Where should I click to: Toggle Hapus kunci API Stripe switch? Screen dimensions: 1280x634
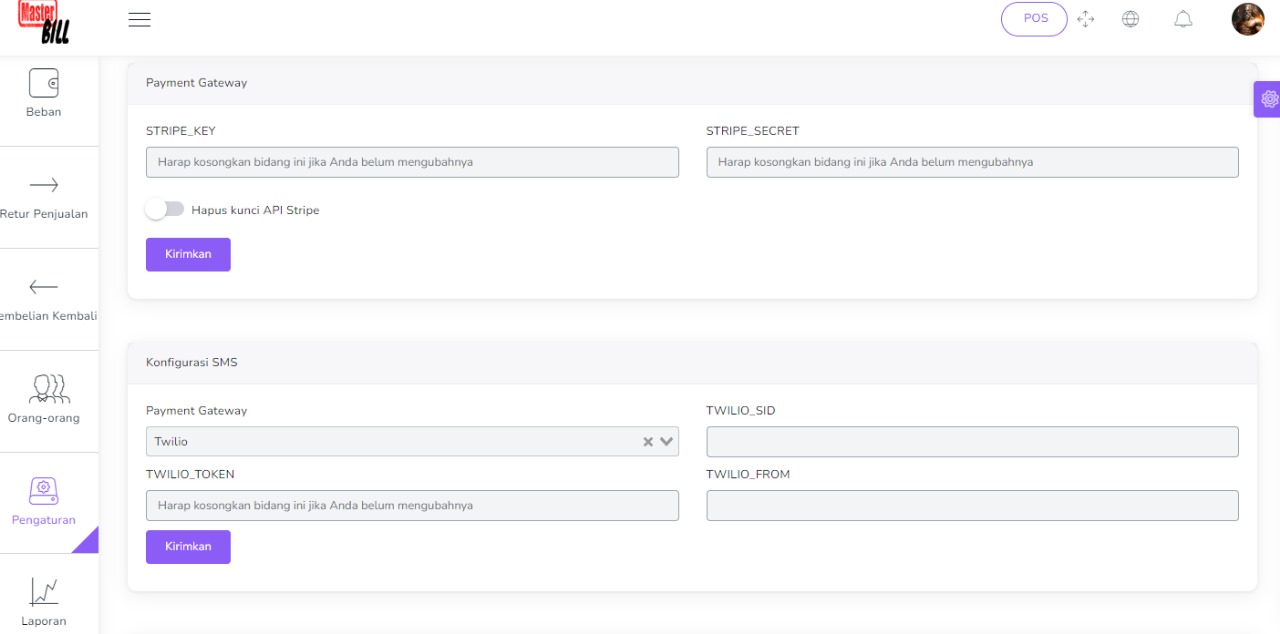click(165, 209)
